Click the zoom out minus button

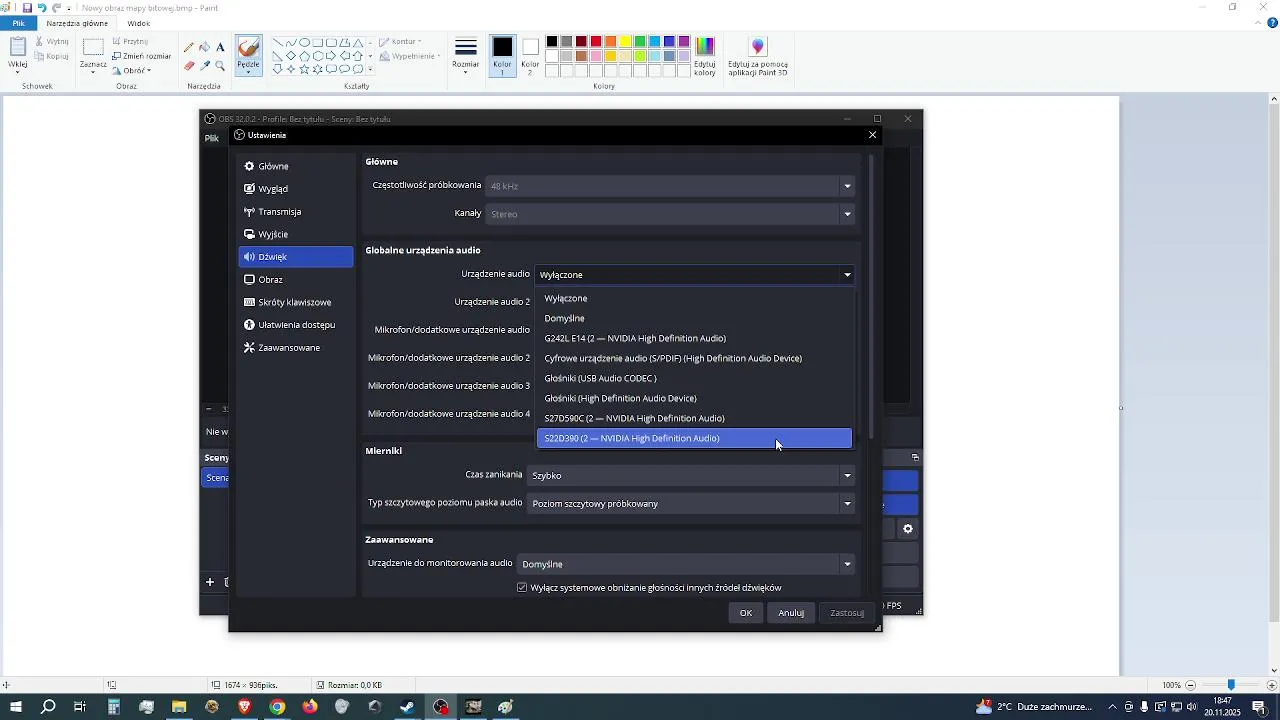[1191, 685]
